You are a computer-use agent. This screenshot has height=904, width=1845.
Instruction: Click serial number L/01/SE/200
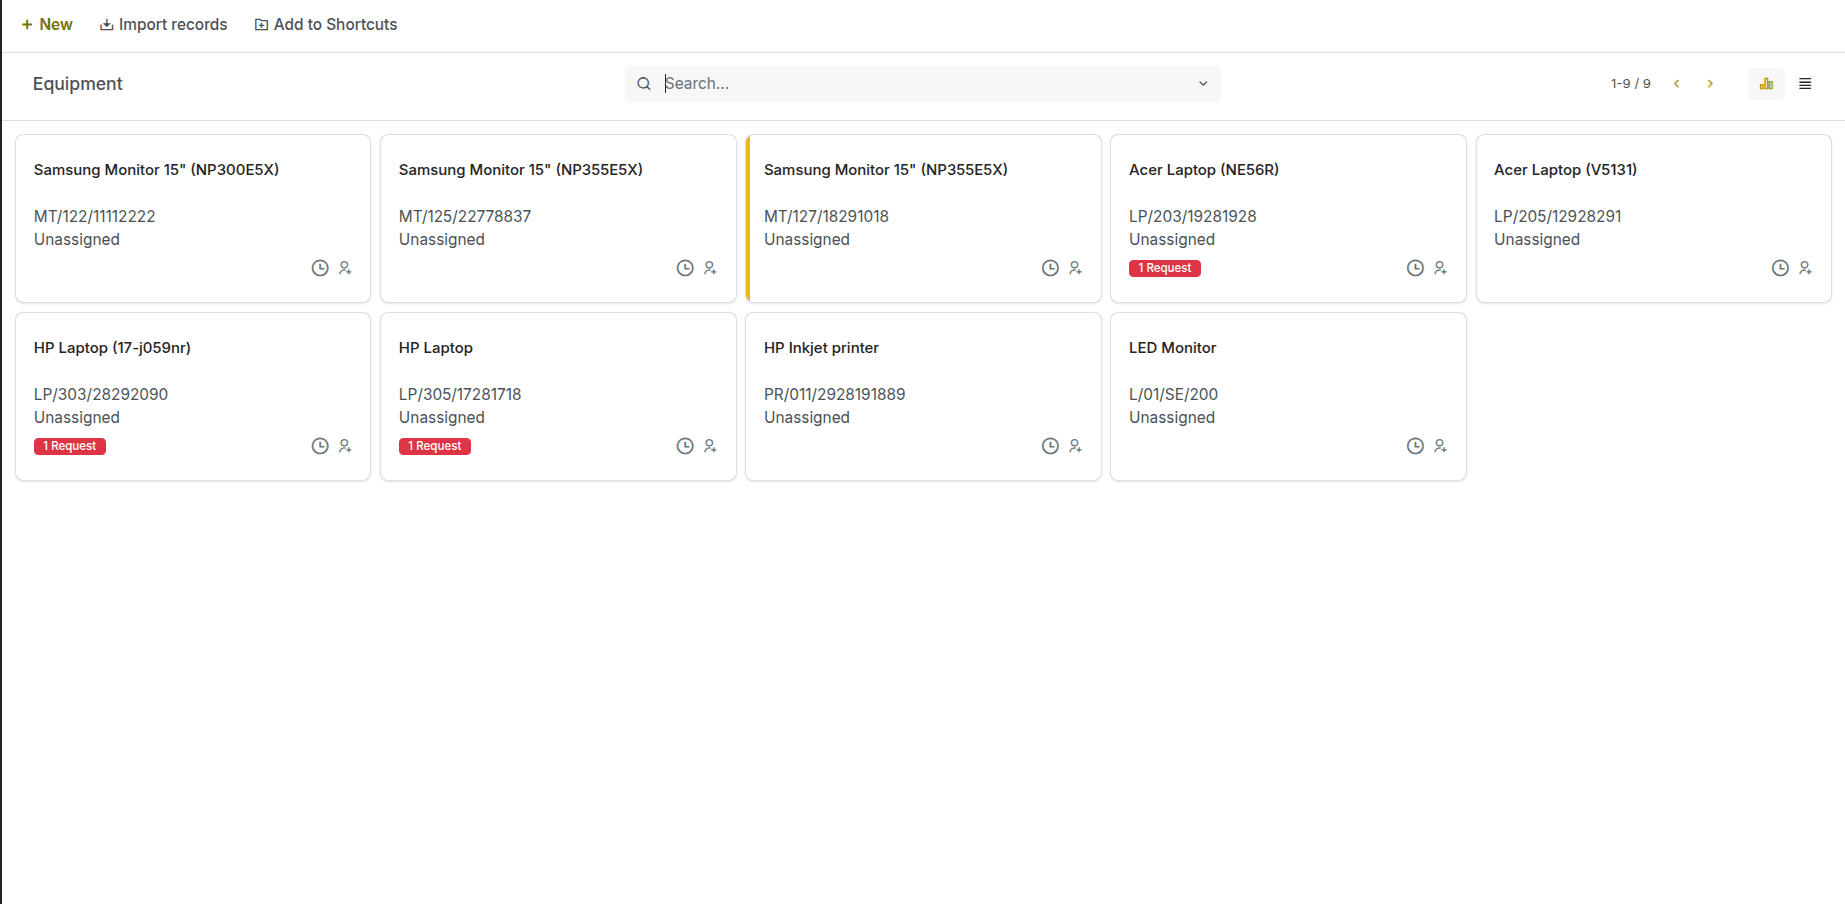pyautogui.click(x=1173, y=394)
